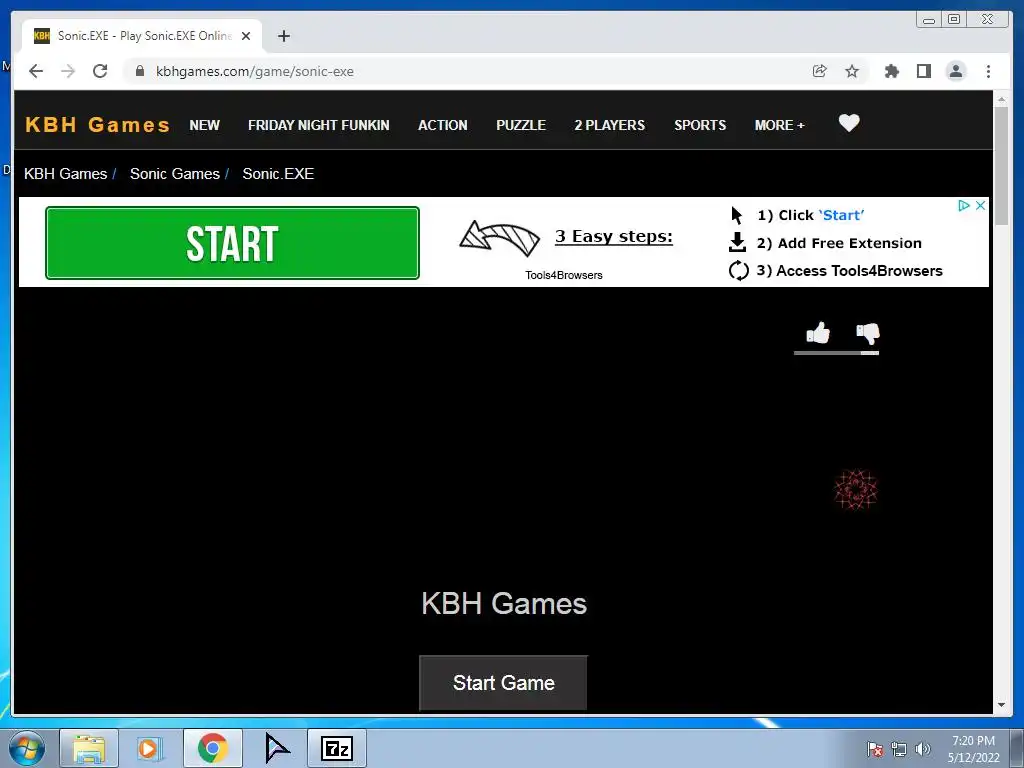Close the Sonic.EXE browser tab

(246, 36)
